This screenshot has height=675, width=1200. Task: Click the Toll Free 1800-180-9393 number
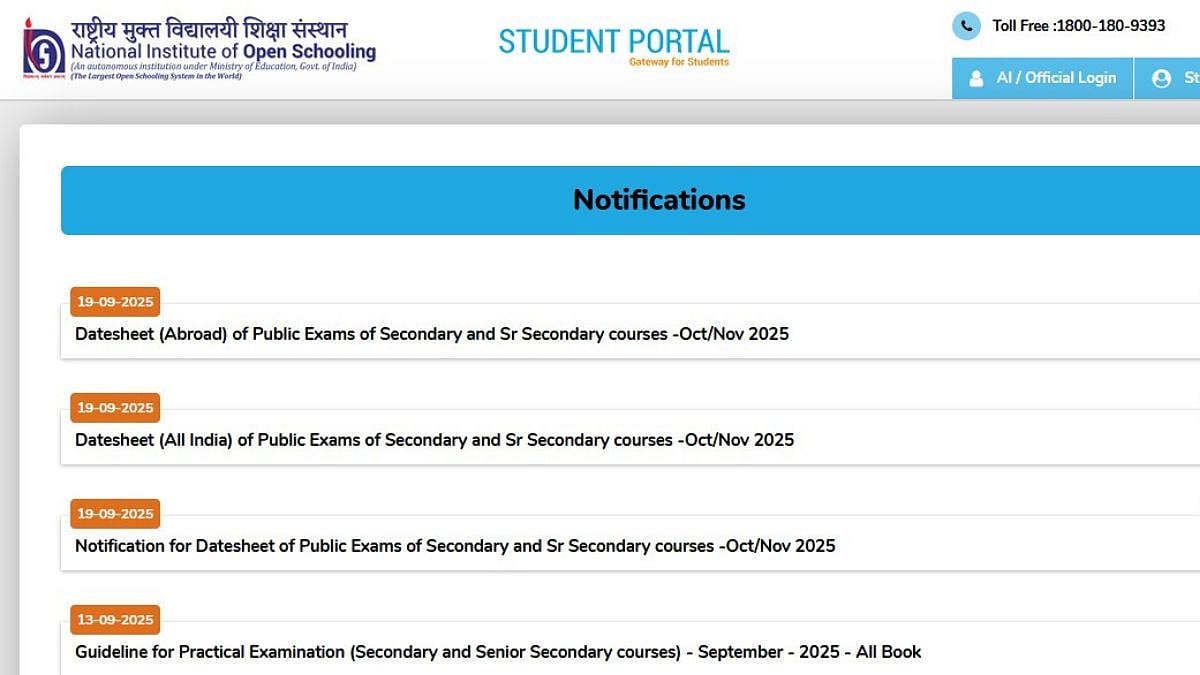pyautogui.click(x=1078, y=26)
